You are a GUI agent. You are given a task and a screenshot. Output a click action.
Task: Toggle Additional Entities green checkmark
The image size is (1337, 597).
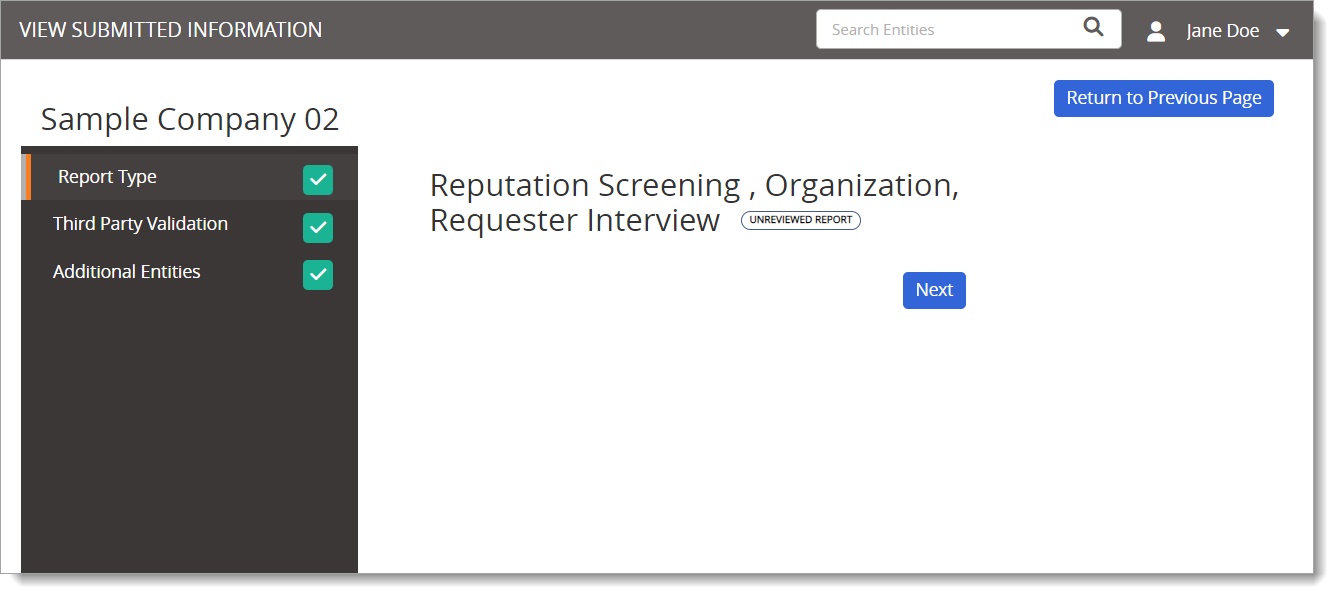pyautogui.click(x=318, y=275)
